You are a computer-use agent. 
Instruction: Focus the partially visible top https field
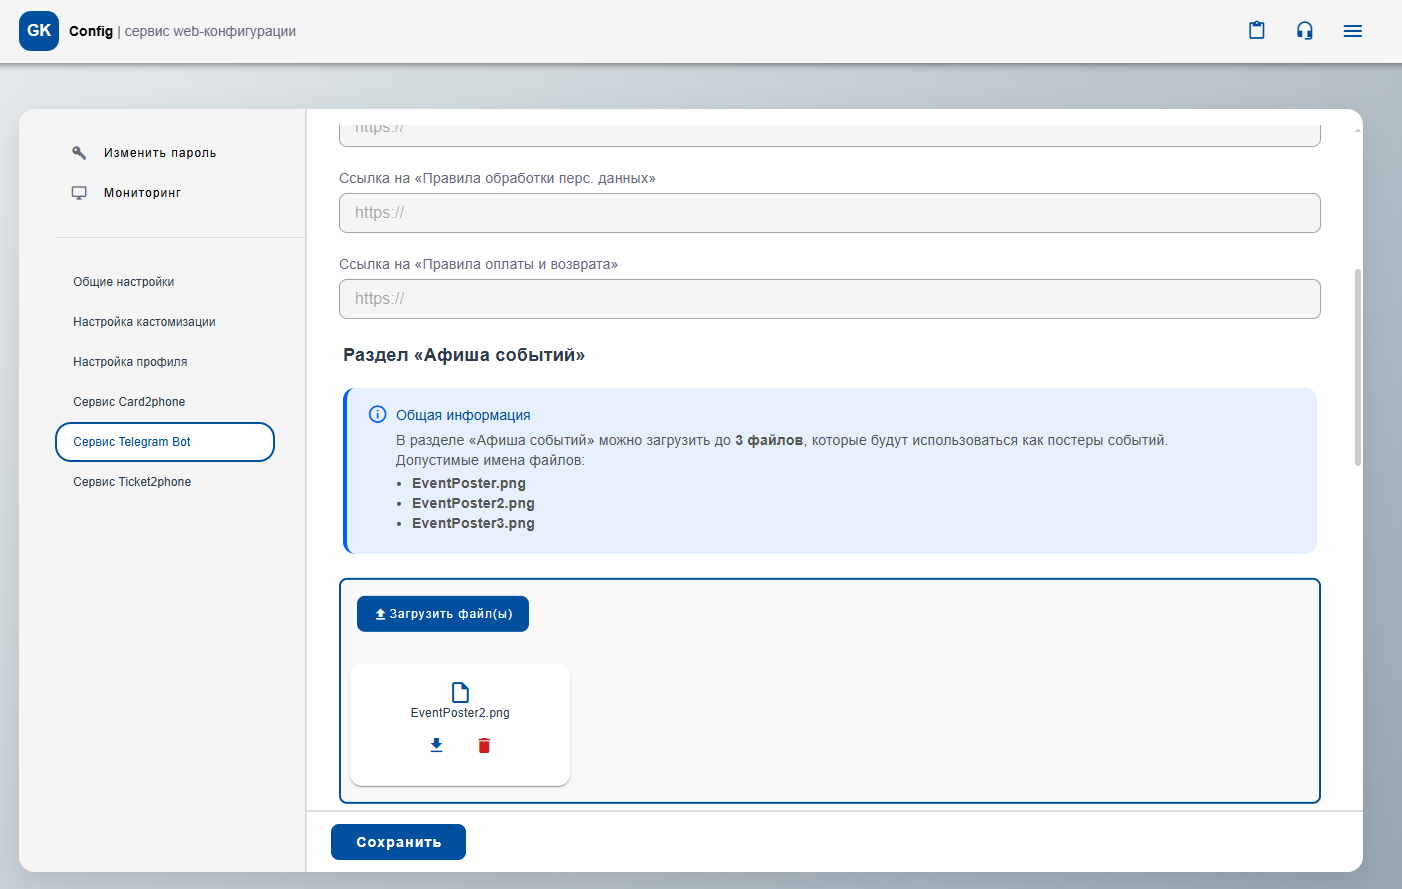(x=830, y=135)
